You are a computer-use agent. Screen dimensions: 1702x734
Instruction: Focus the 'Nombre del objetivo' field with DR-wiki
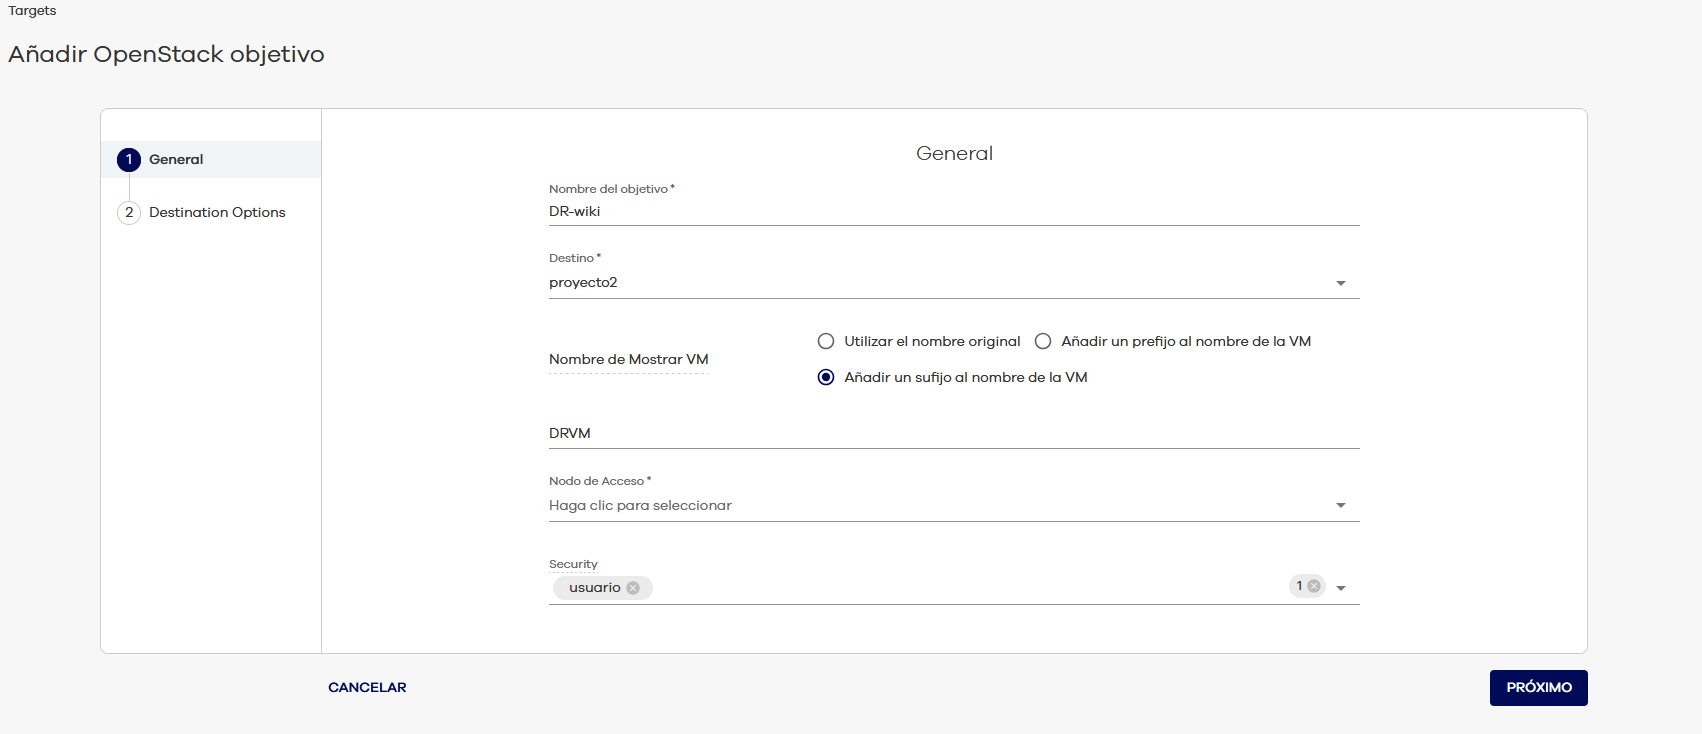[950, 212]
